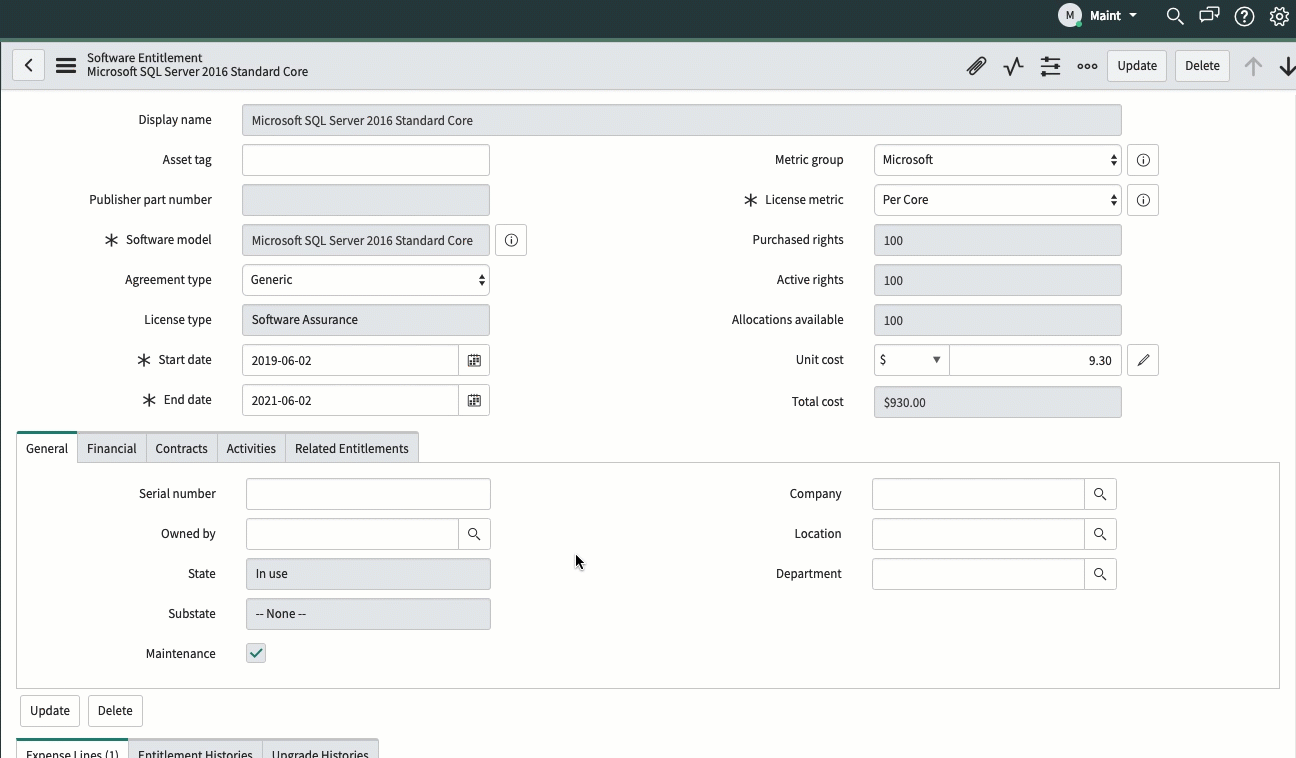The height and width of the screenshot is (758, 1296).
Task: Switch to the Activities tab
Action: tap(251, 448)
